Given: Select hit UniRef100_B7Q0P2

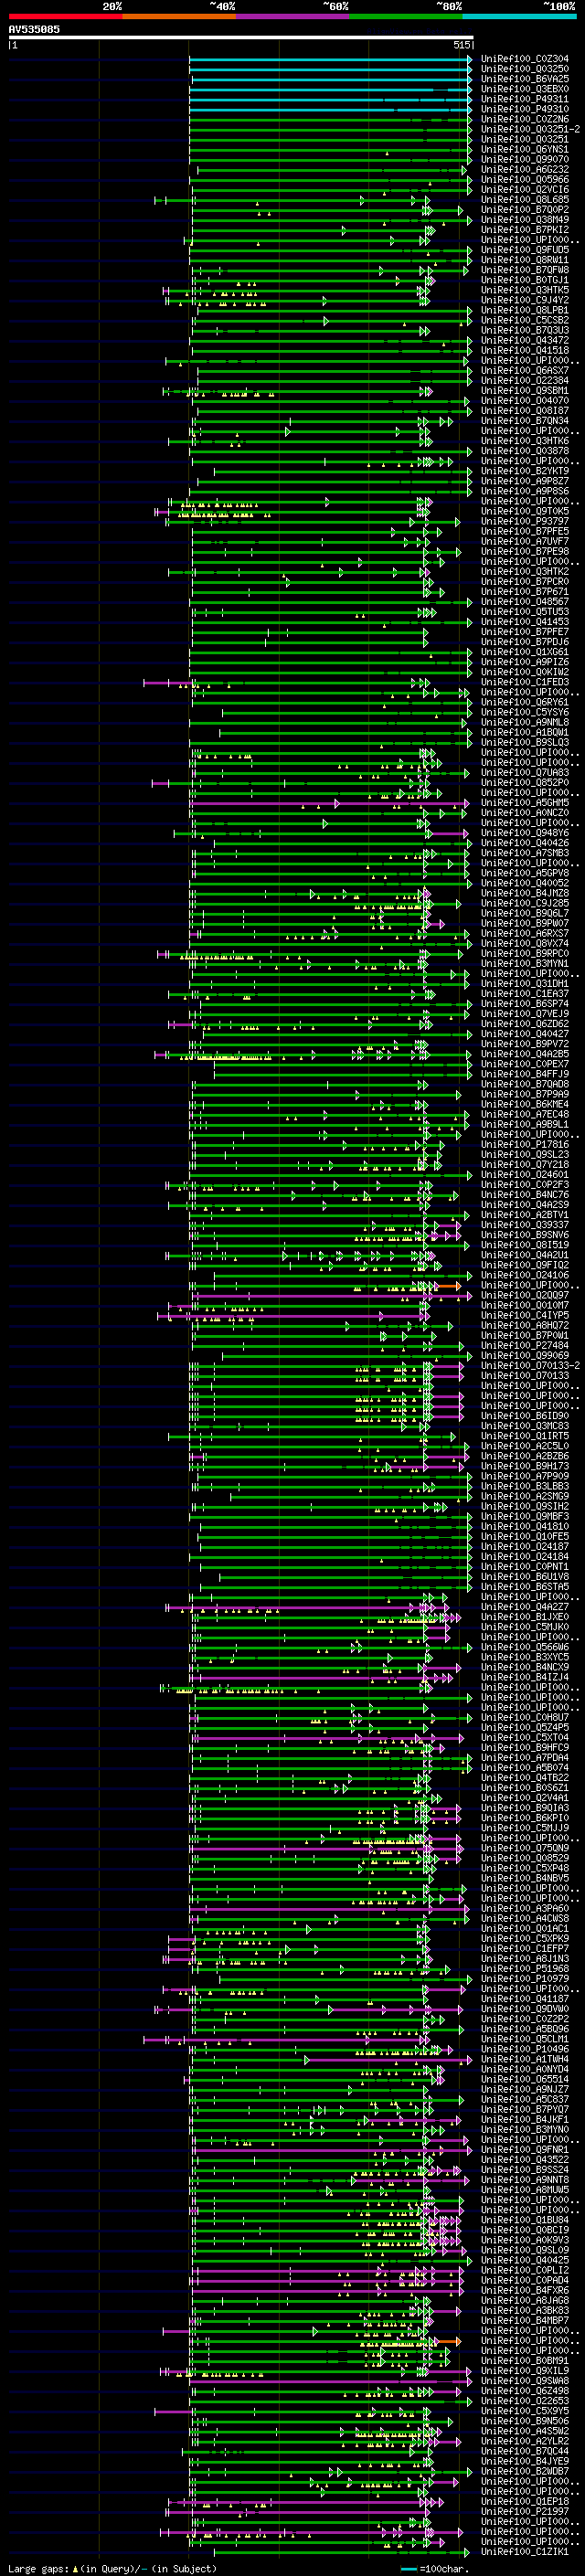Looking at the screenshot, I should tap(524, 210).
